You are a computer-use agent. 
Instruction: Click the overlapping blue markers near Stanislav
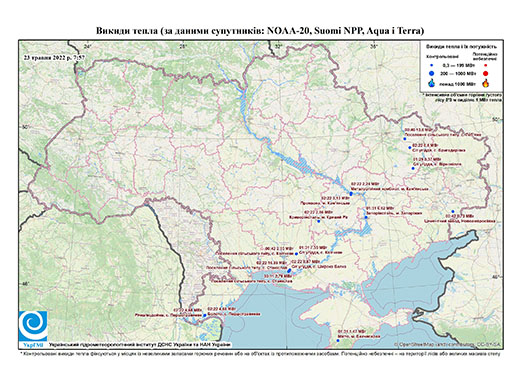click(289, 270)
